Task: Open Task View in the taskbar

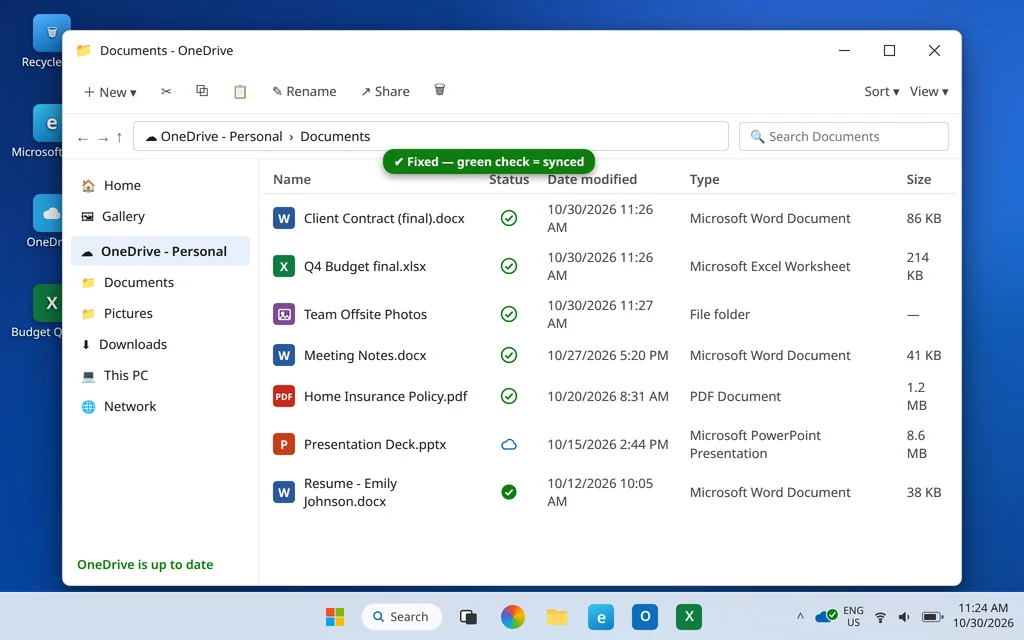Action: click(x=468, y=617)
